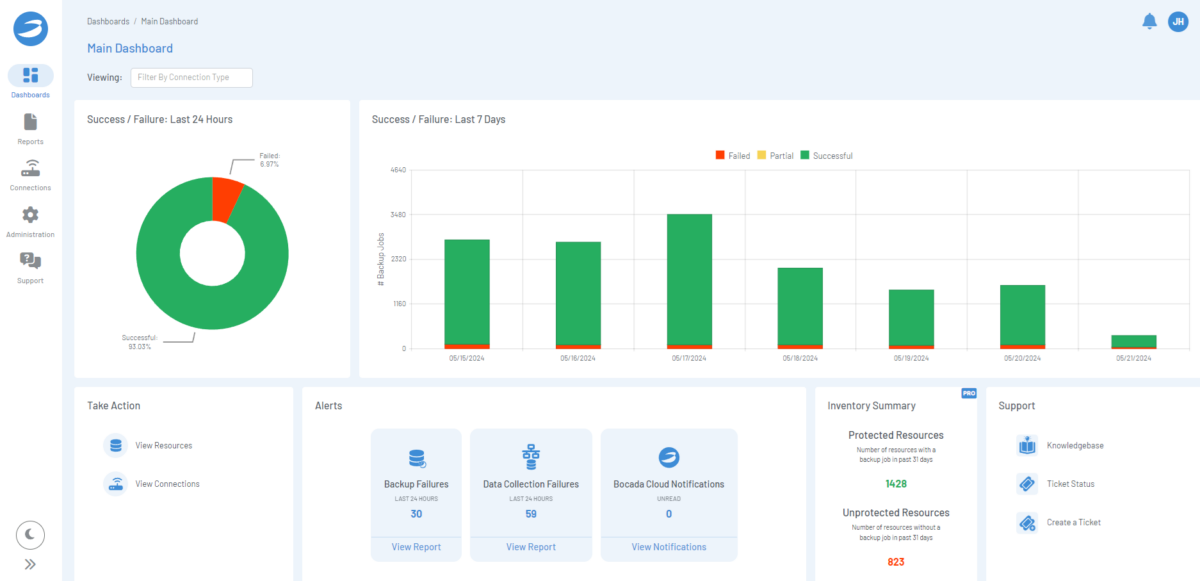Expand the sidebar with the chevron arrows
This screenshot has width=1200, height=581.
[x=30, y=566]
